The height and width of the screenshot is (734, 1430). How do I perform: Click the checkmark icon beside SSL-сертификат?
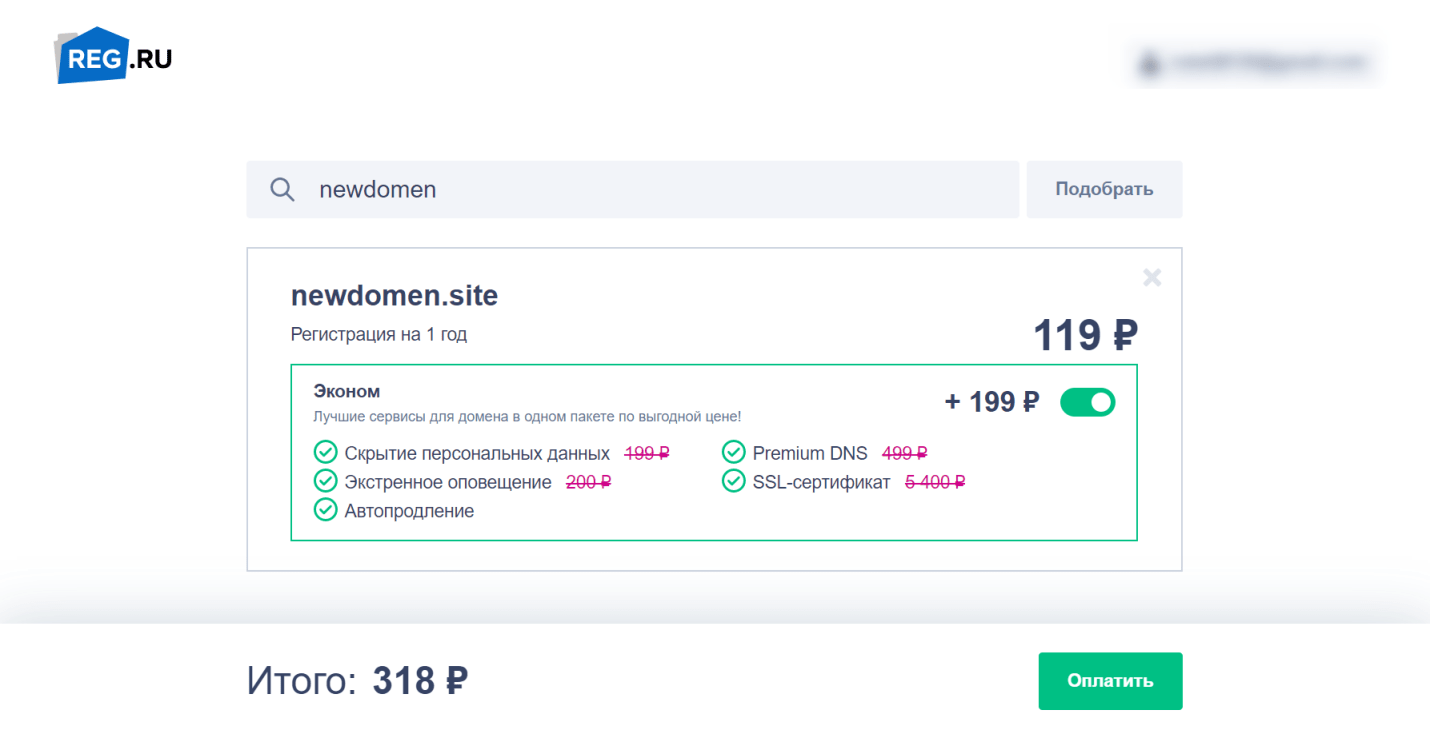pos(734,482)
